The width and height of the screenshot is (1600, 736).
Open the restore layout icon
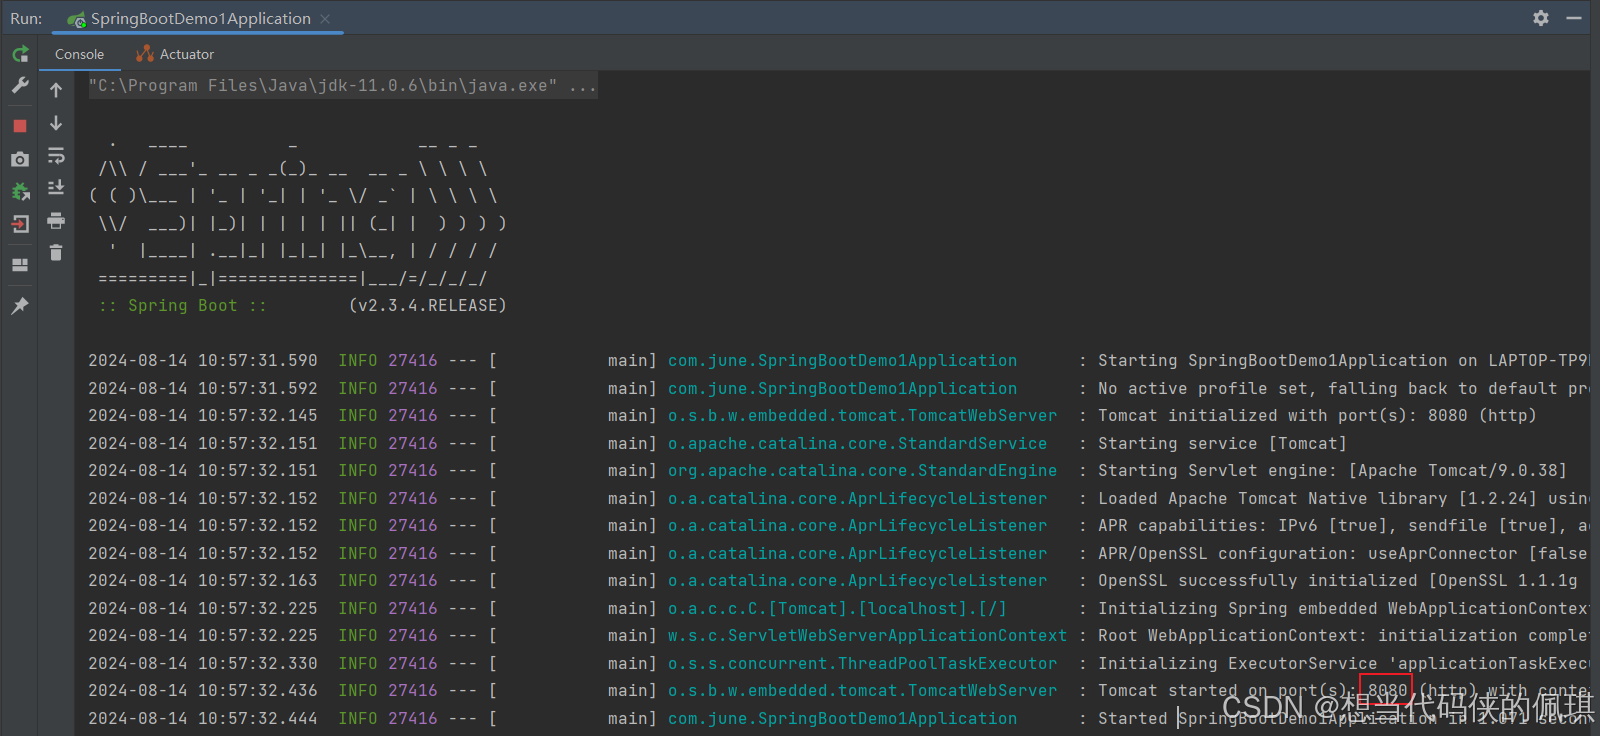point(20,265)
